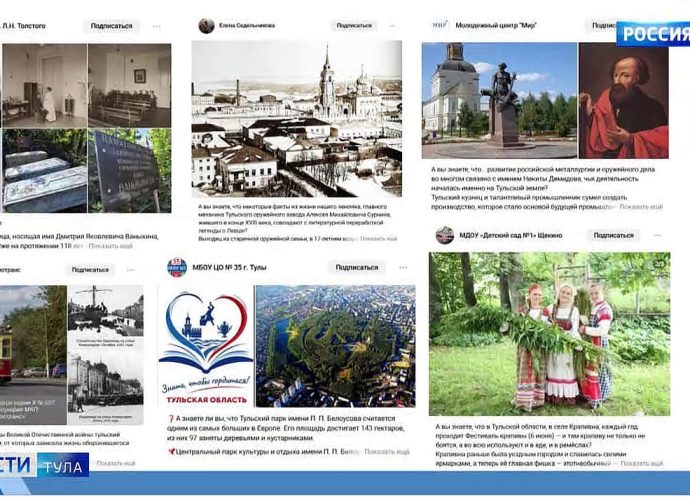Open the portrait painting in the red robe
690x500 pixels.
pos(624,100)
